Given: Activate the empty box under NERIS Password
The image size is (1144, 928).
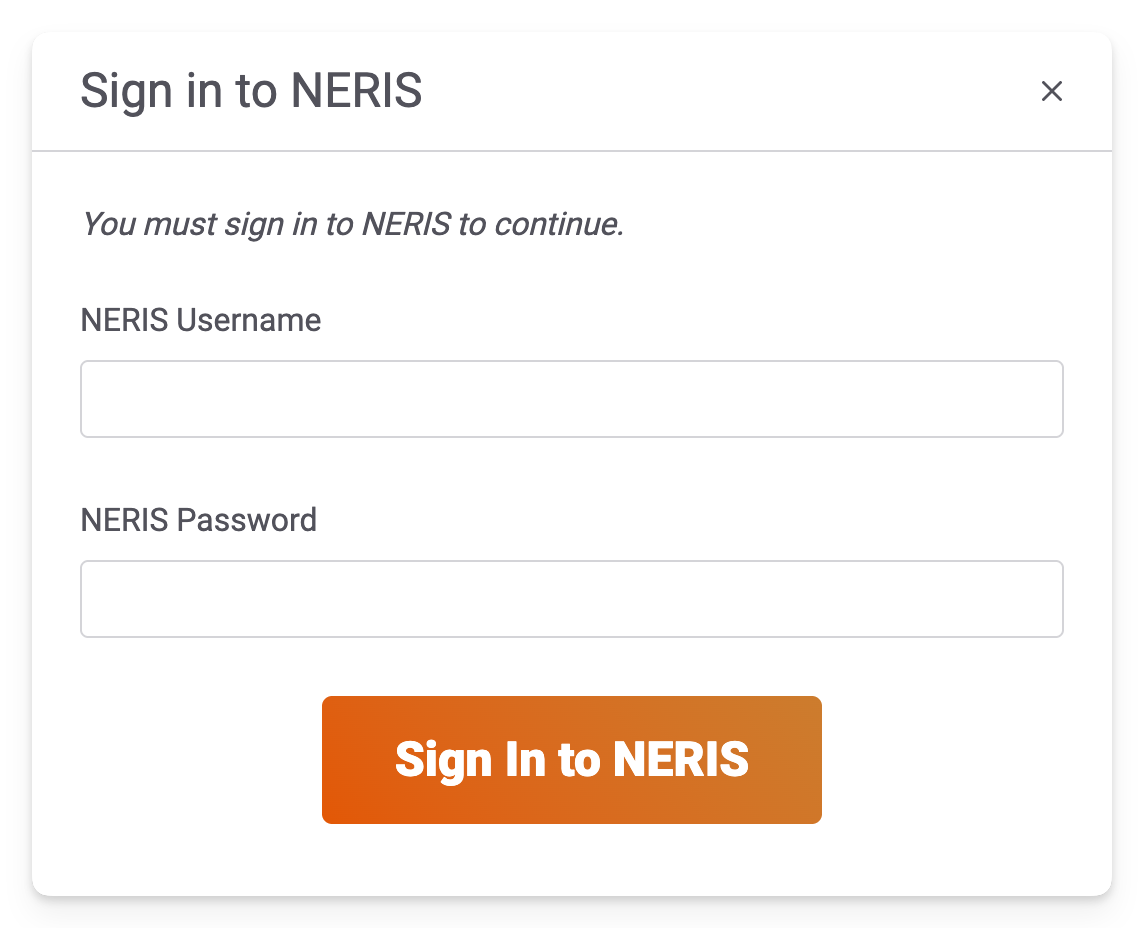Looking at the screenshot, I should click(x=571, y=599).
